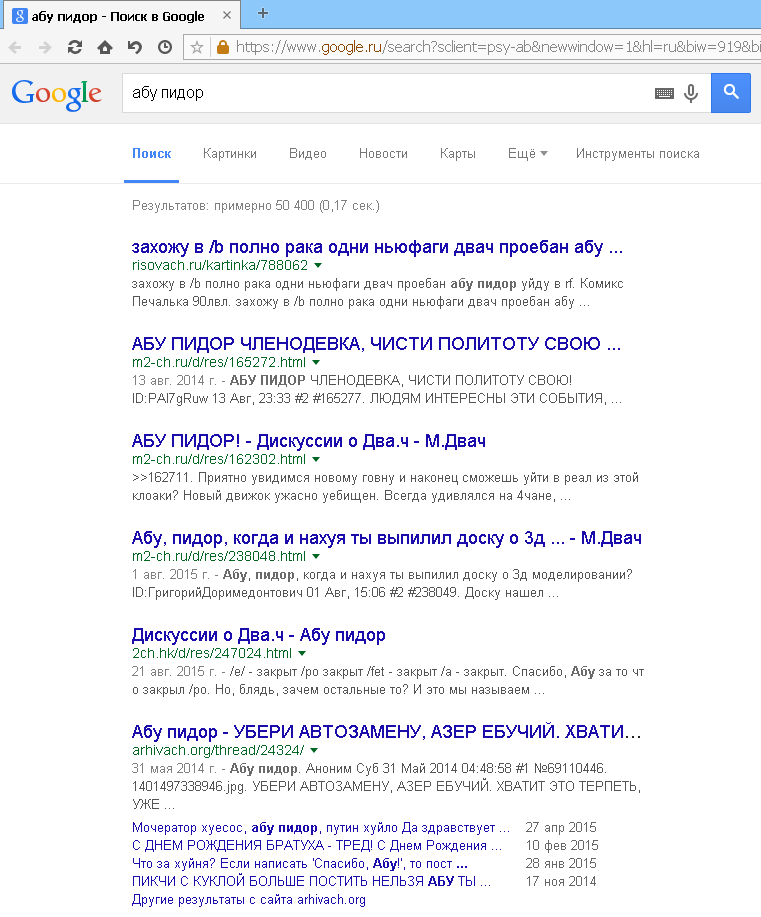The height and width of the screenshot is (917, 761).
Task: Click the search query input field
Action: 386,93
